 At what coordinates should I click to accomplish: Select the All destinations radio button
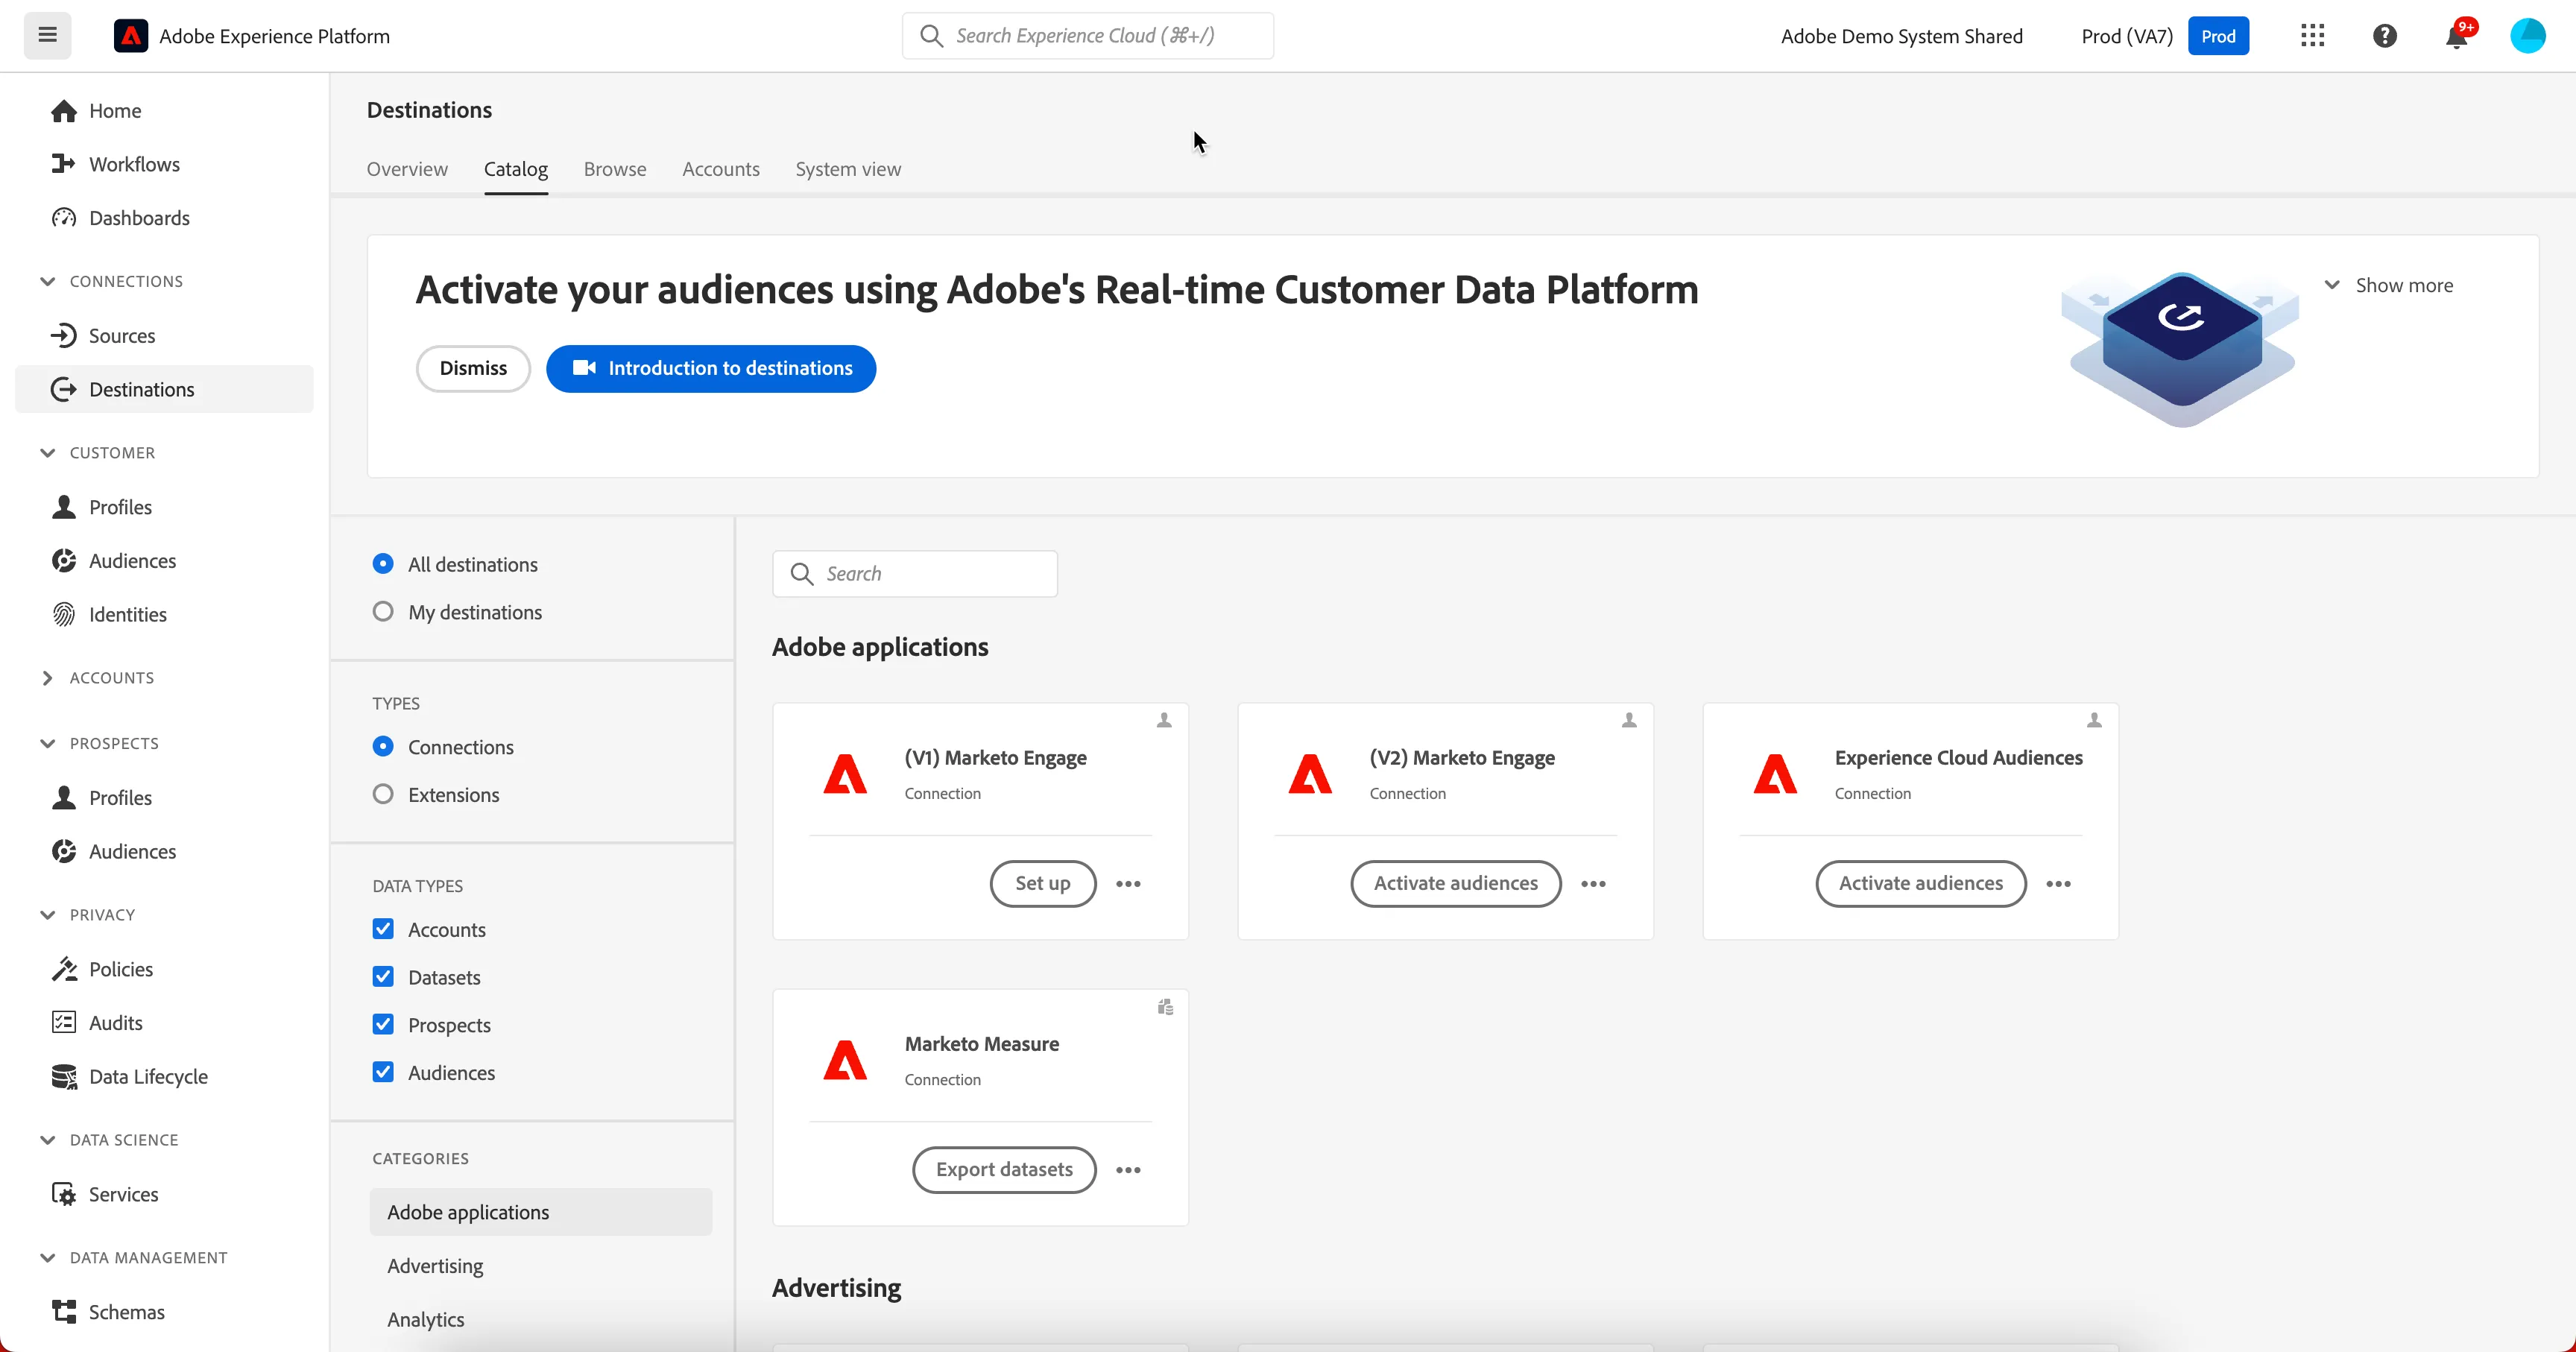pos(383,564)
